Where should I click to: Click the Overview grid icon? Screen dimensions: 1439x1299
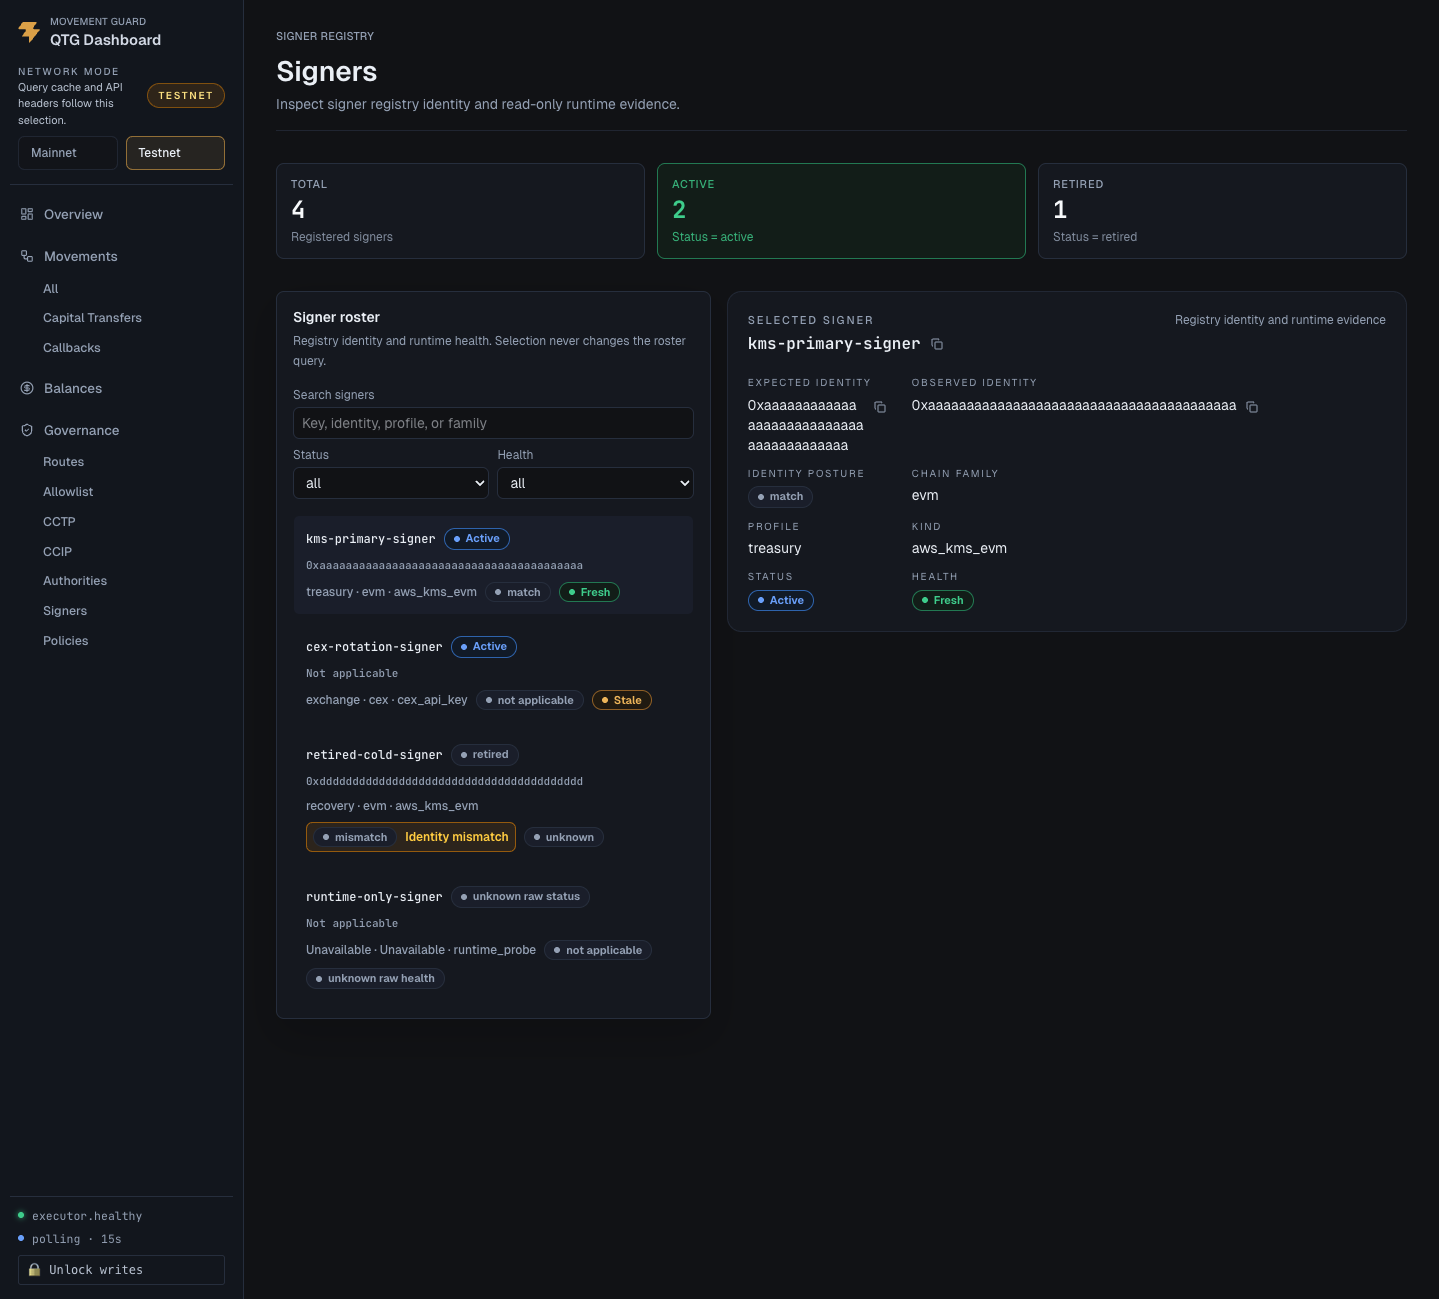27,214
